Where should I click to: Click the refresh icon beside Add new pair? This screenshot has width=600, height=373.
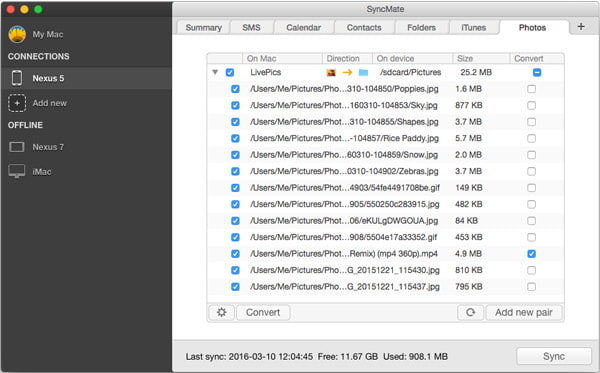click(470, 312)
